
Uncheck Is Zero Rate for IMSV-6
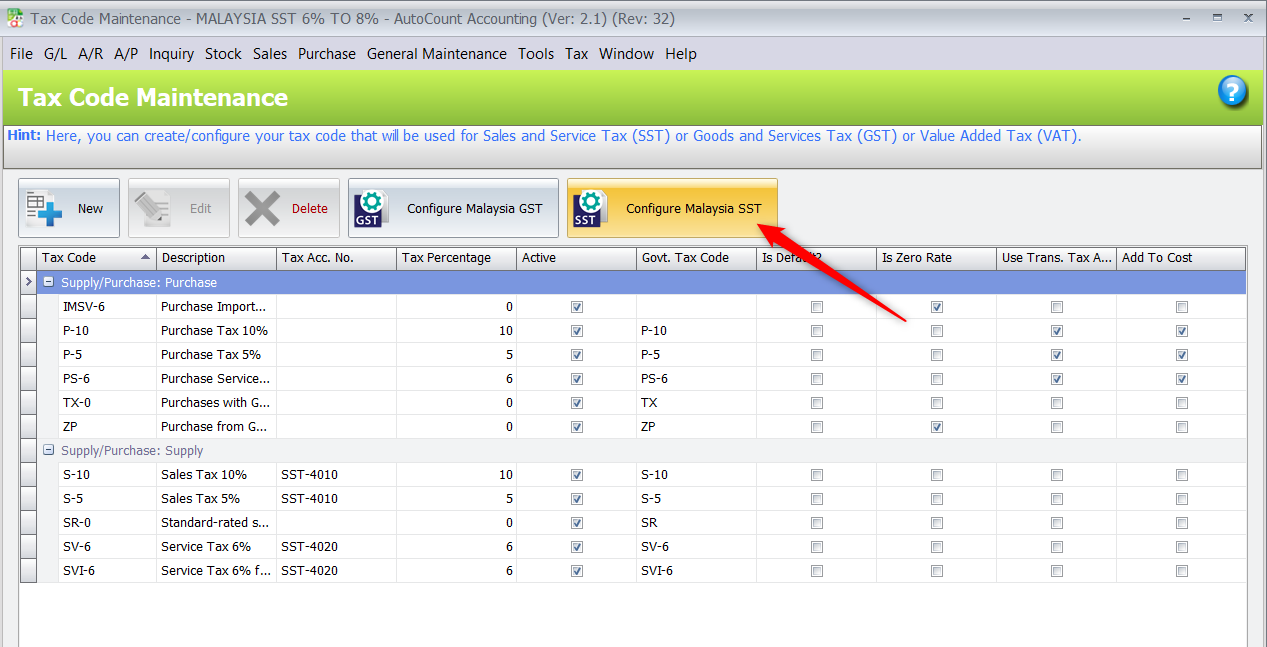937,307
